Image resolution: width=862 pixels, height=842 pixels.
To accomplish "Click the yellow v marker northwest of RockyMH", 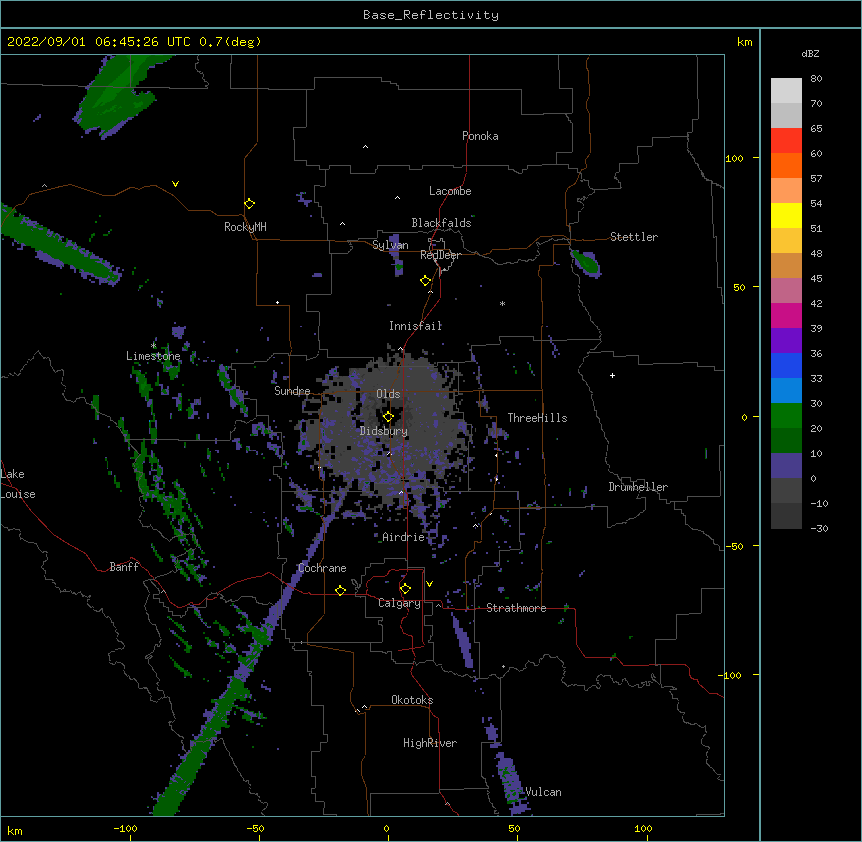I will [175, 184].
